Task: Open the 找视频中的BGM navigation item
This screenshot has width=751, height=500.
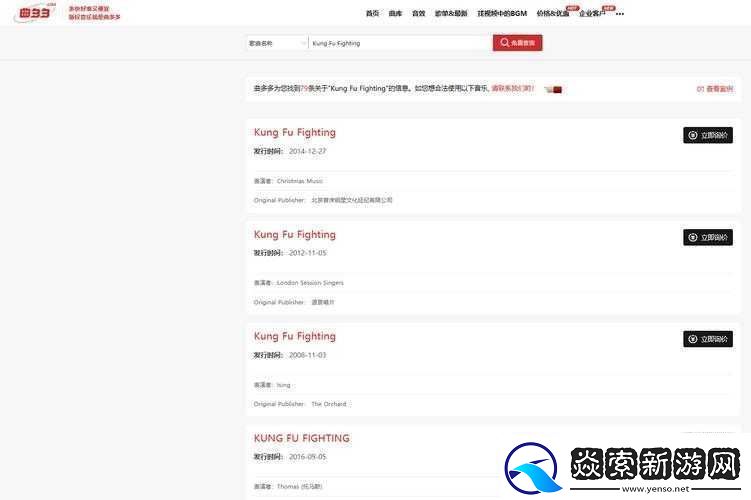Action: (502, 13)
